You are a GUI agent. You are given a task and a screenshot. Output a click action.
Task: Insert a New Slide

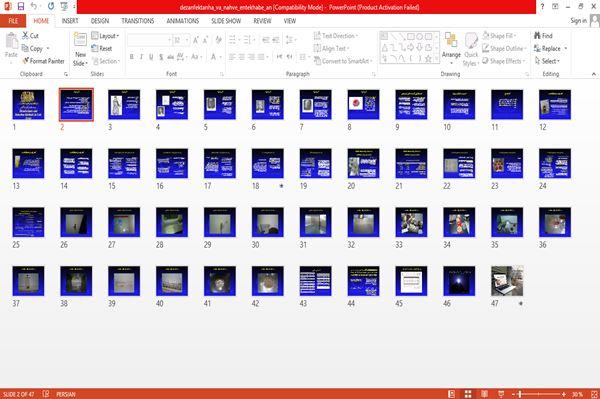coord(80,50)
